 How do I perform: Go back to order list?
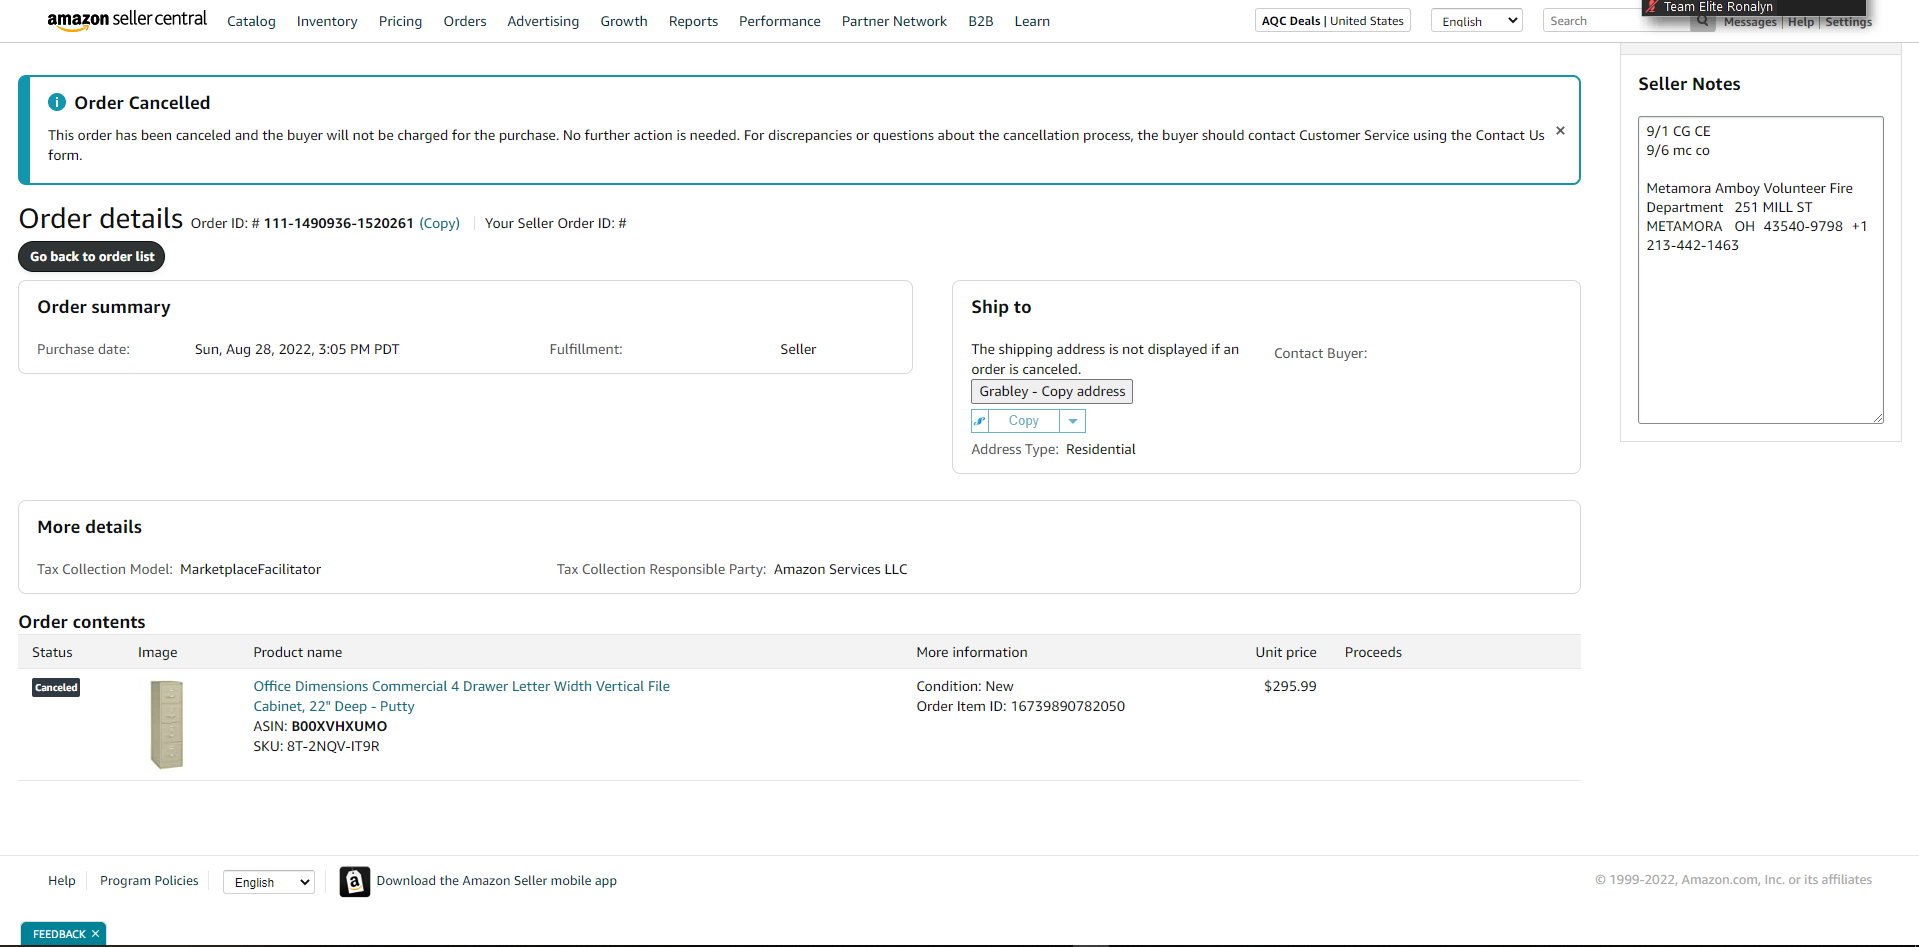pyautogui.click(x=92, y=257)
